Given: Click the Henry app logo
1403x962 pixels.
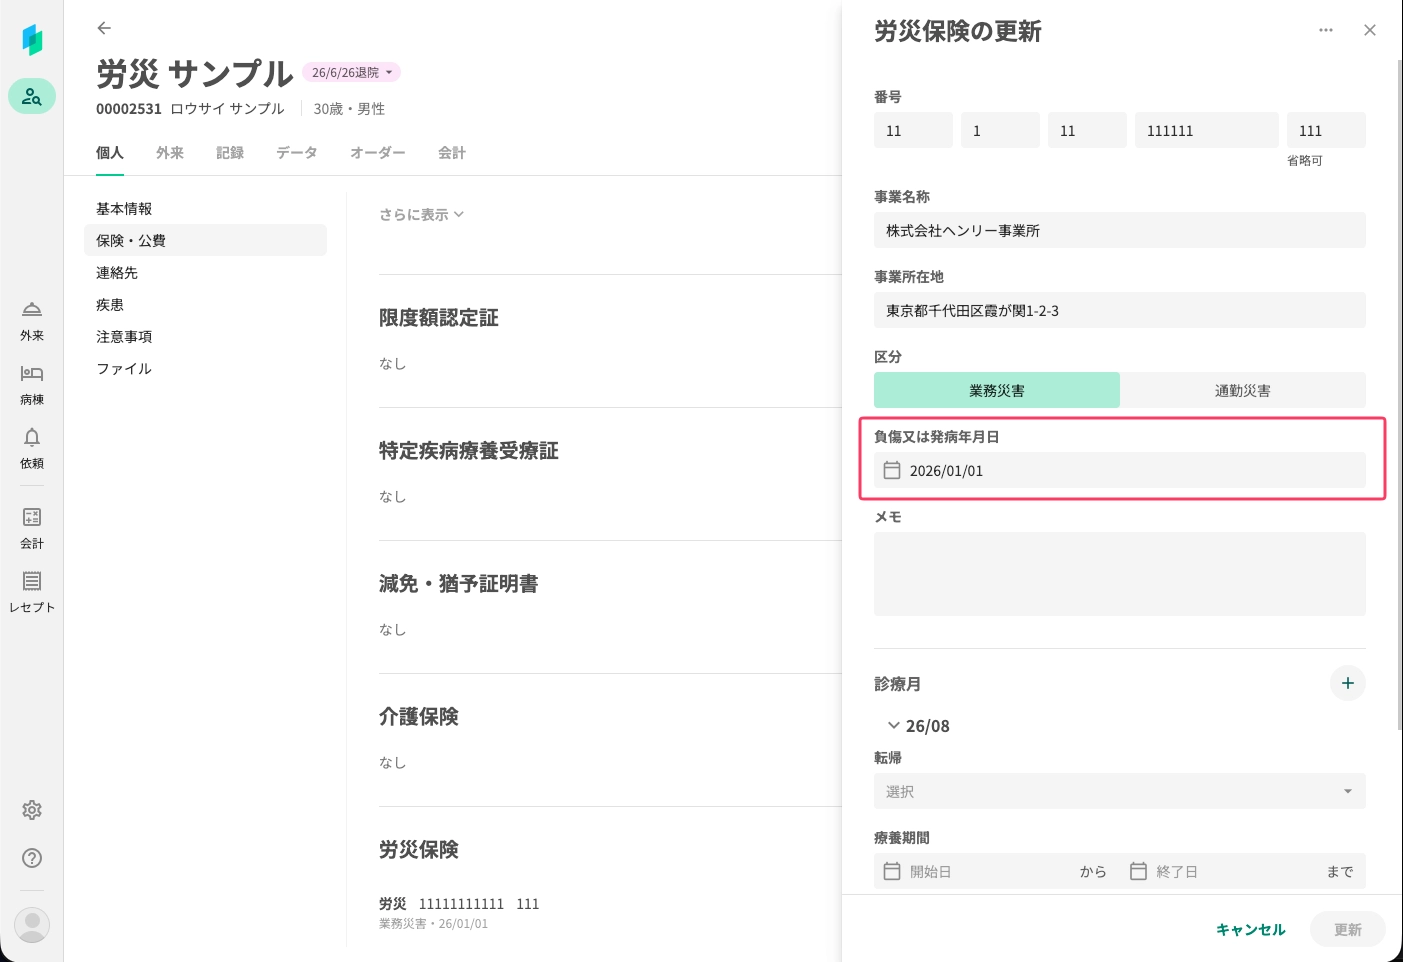Looking at the screenshot, I should point(32,40).
